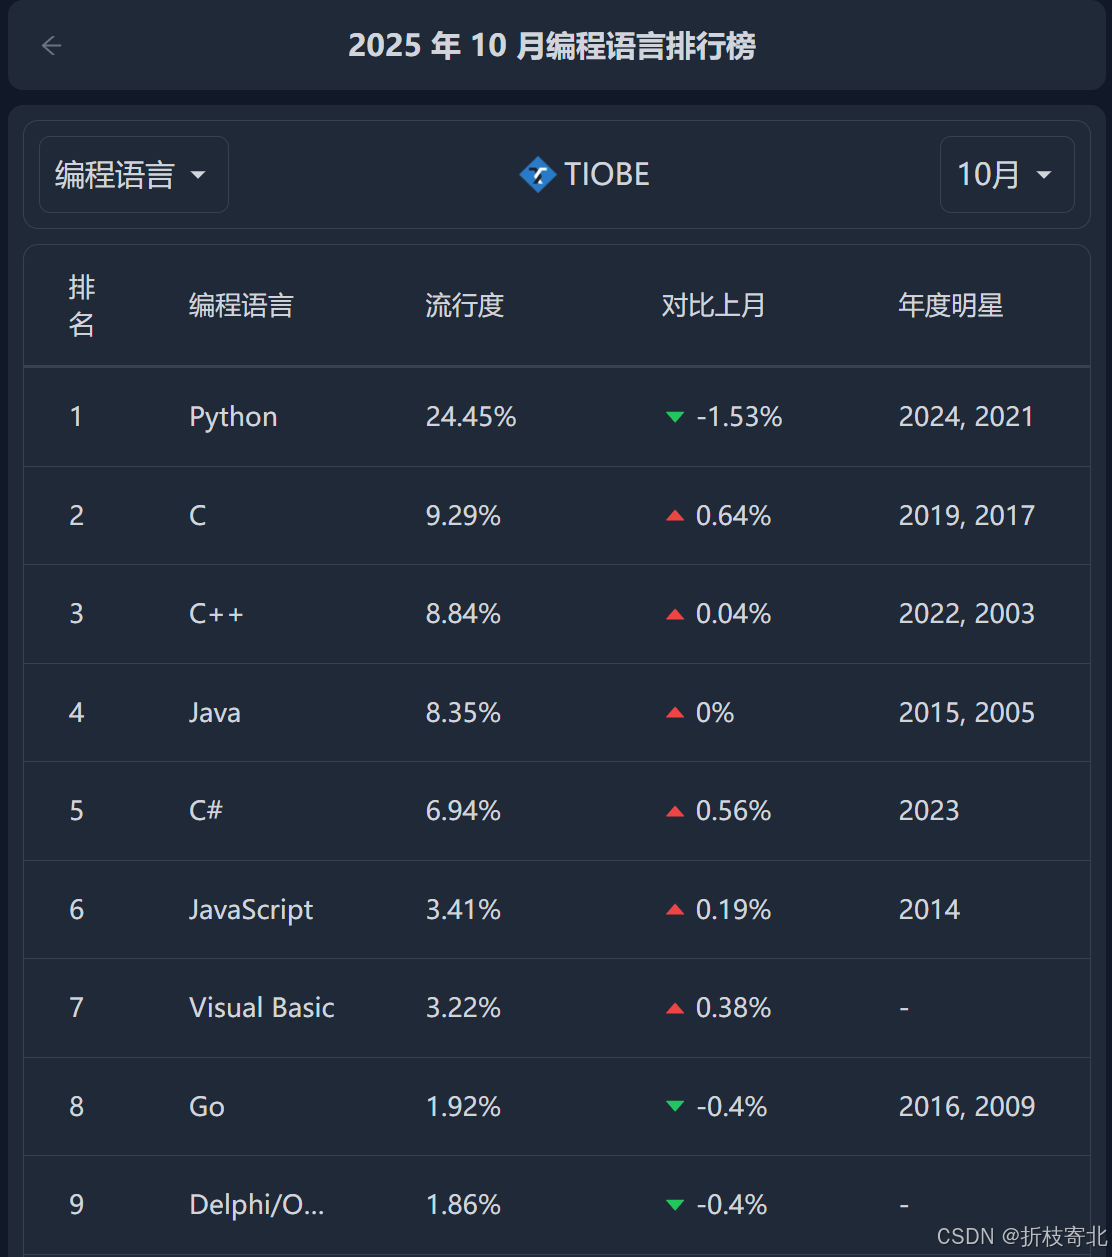Viewport: 1112px width, 1257px height.
Task: Click the 0.56% change value
Action: click(733, 811)
